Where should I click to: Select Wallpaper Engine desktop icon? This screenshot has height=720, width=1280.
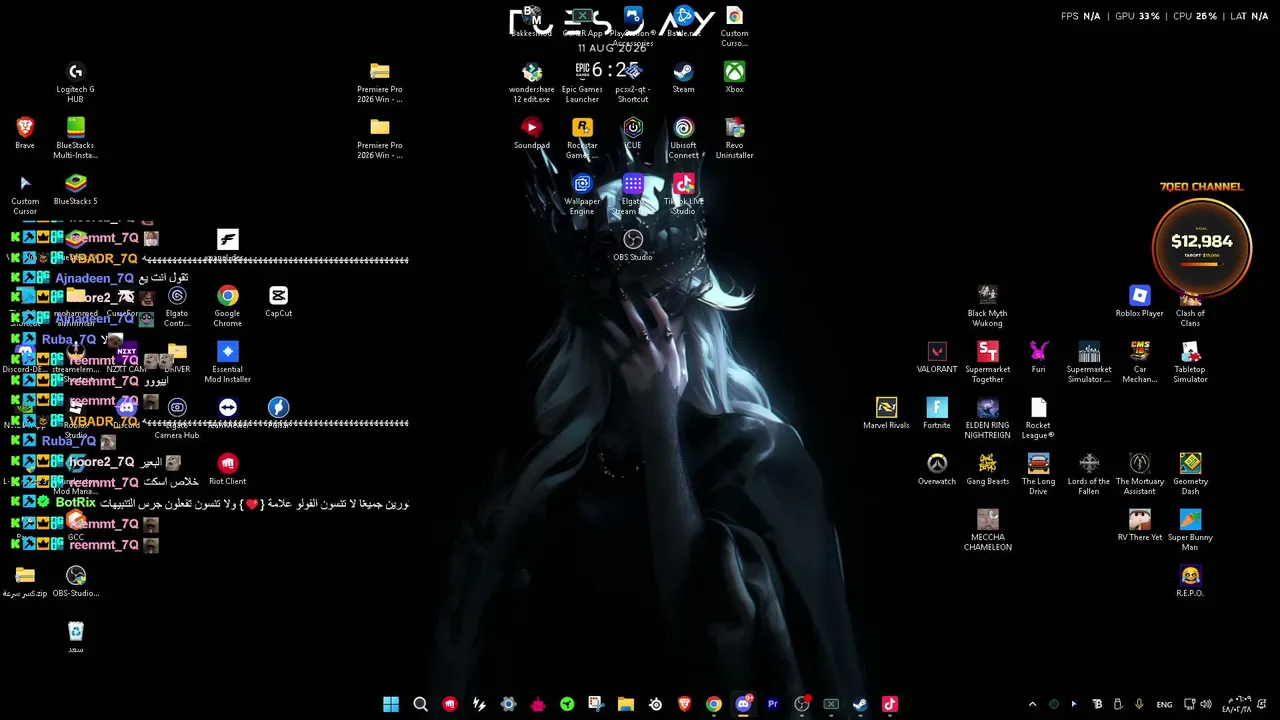(582, 194)
